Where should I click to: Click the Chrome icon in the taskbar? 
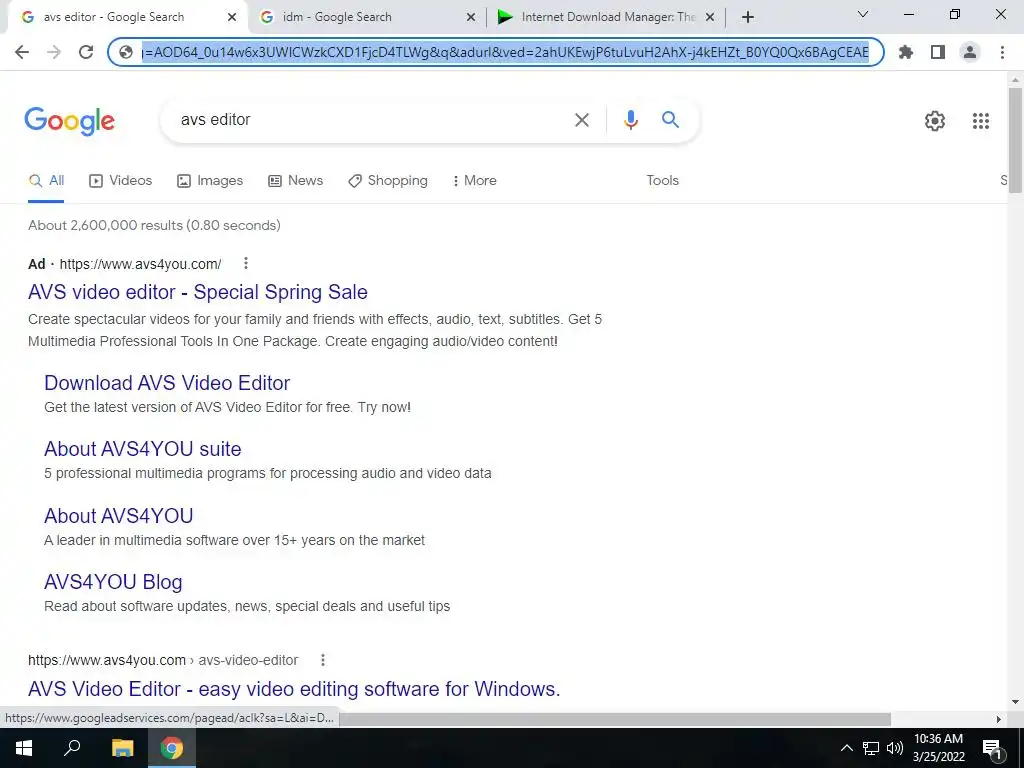pos(172,748)
